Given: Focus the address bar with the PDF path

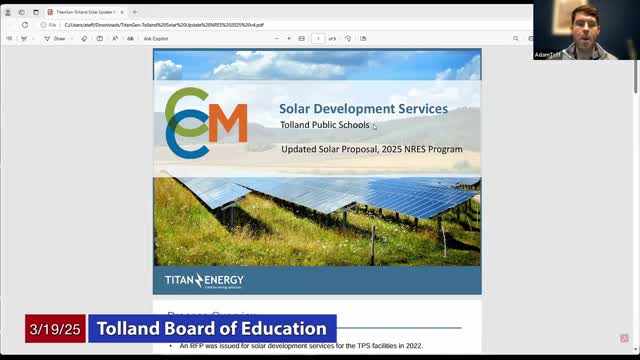Looking at the screenshot, I should click(164, 25).
